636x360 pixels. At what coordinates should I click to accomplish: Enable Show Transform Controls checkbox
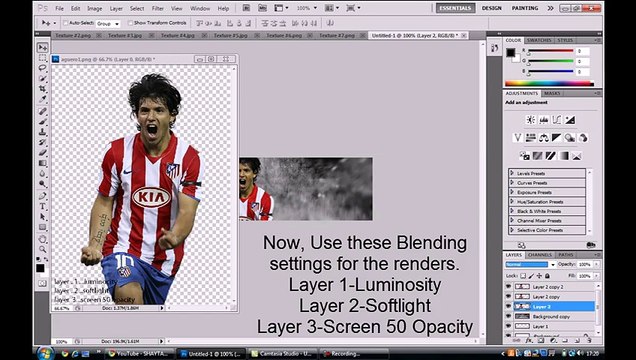pos(130,23)
